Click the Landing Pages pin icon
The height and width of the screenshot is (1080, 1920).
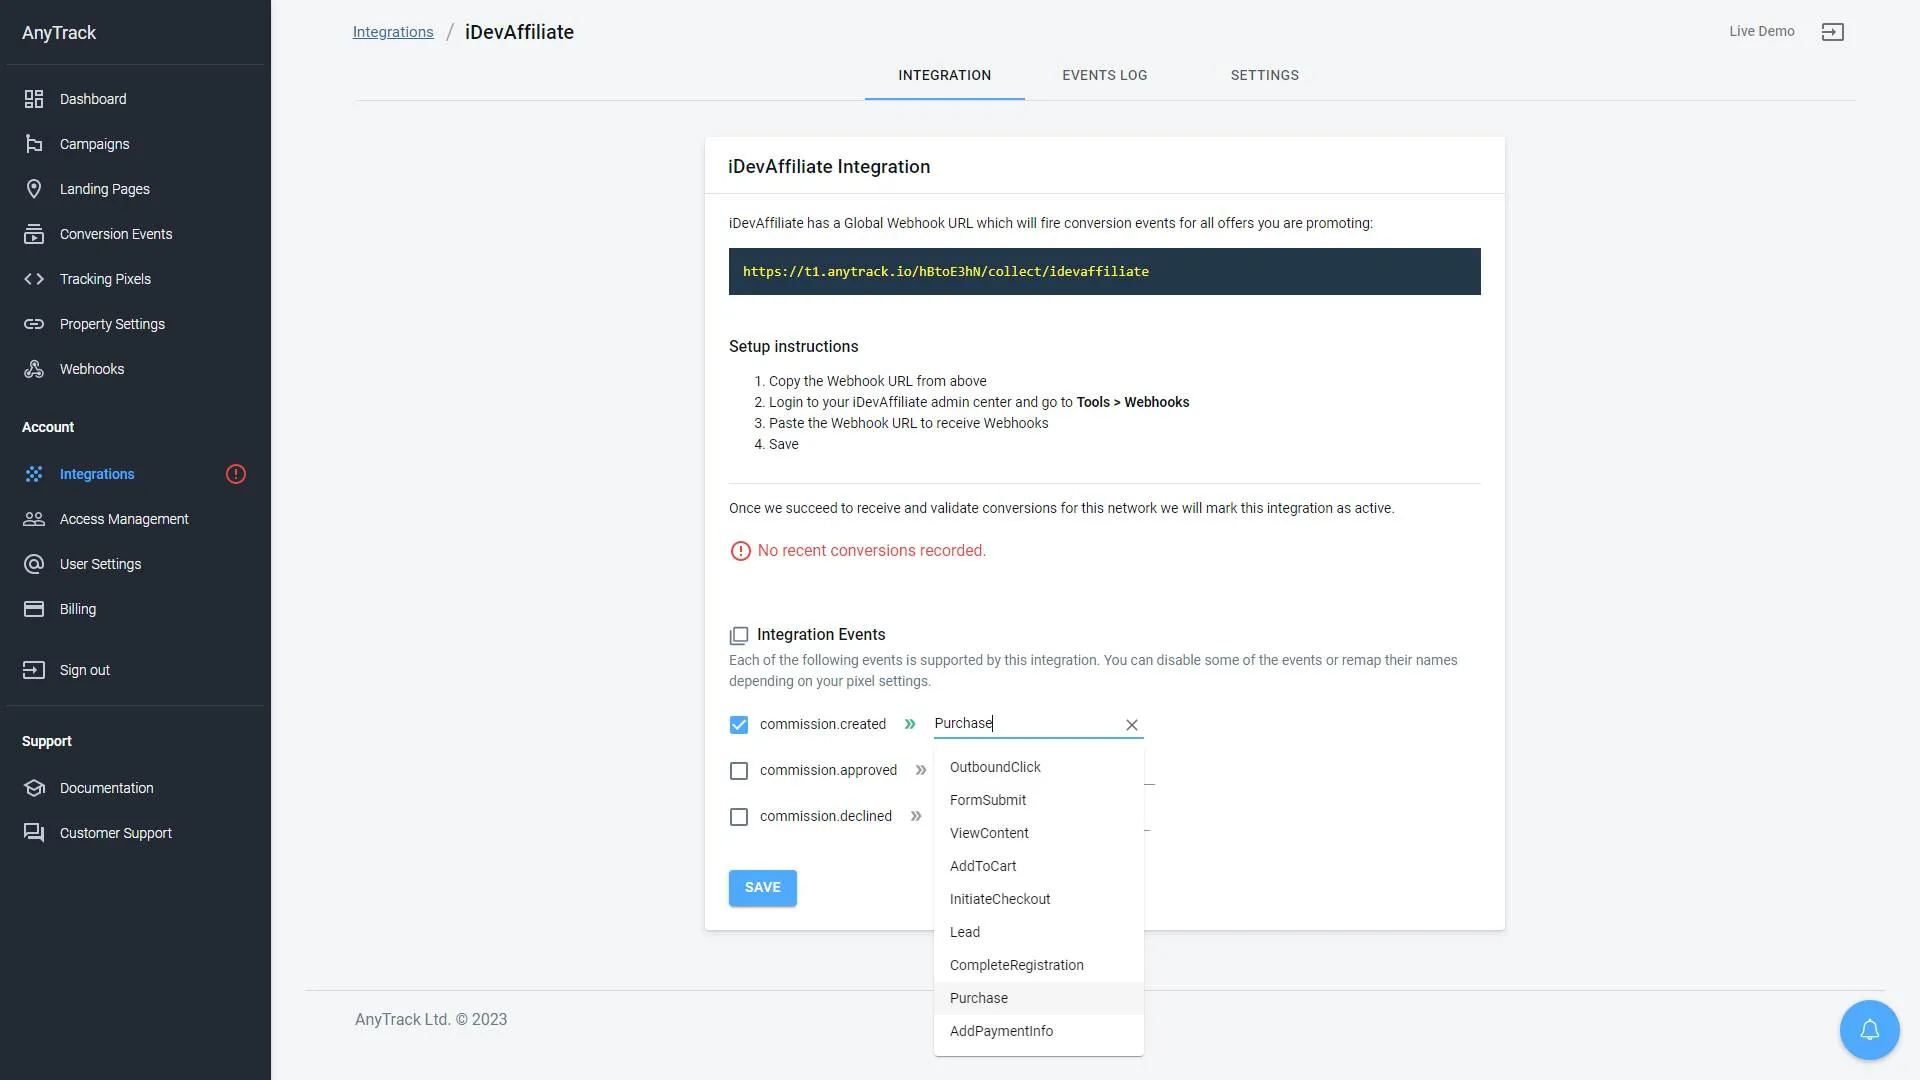pyautogui.click(x=34, y=189)
